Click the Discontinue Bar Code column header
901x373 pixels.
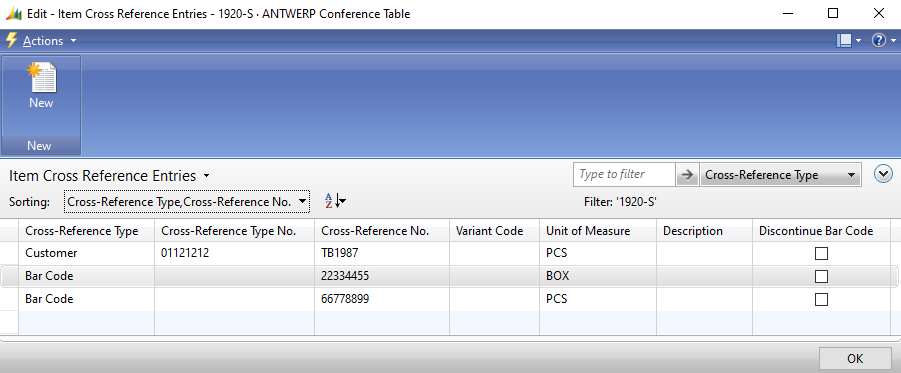click(822, 231)
